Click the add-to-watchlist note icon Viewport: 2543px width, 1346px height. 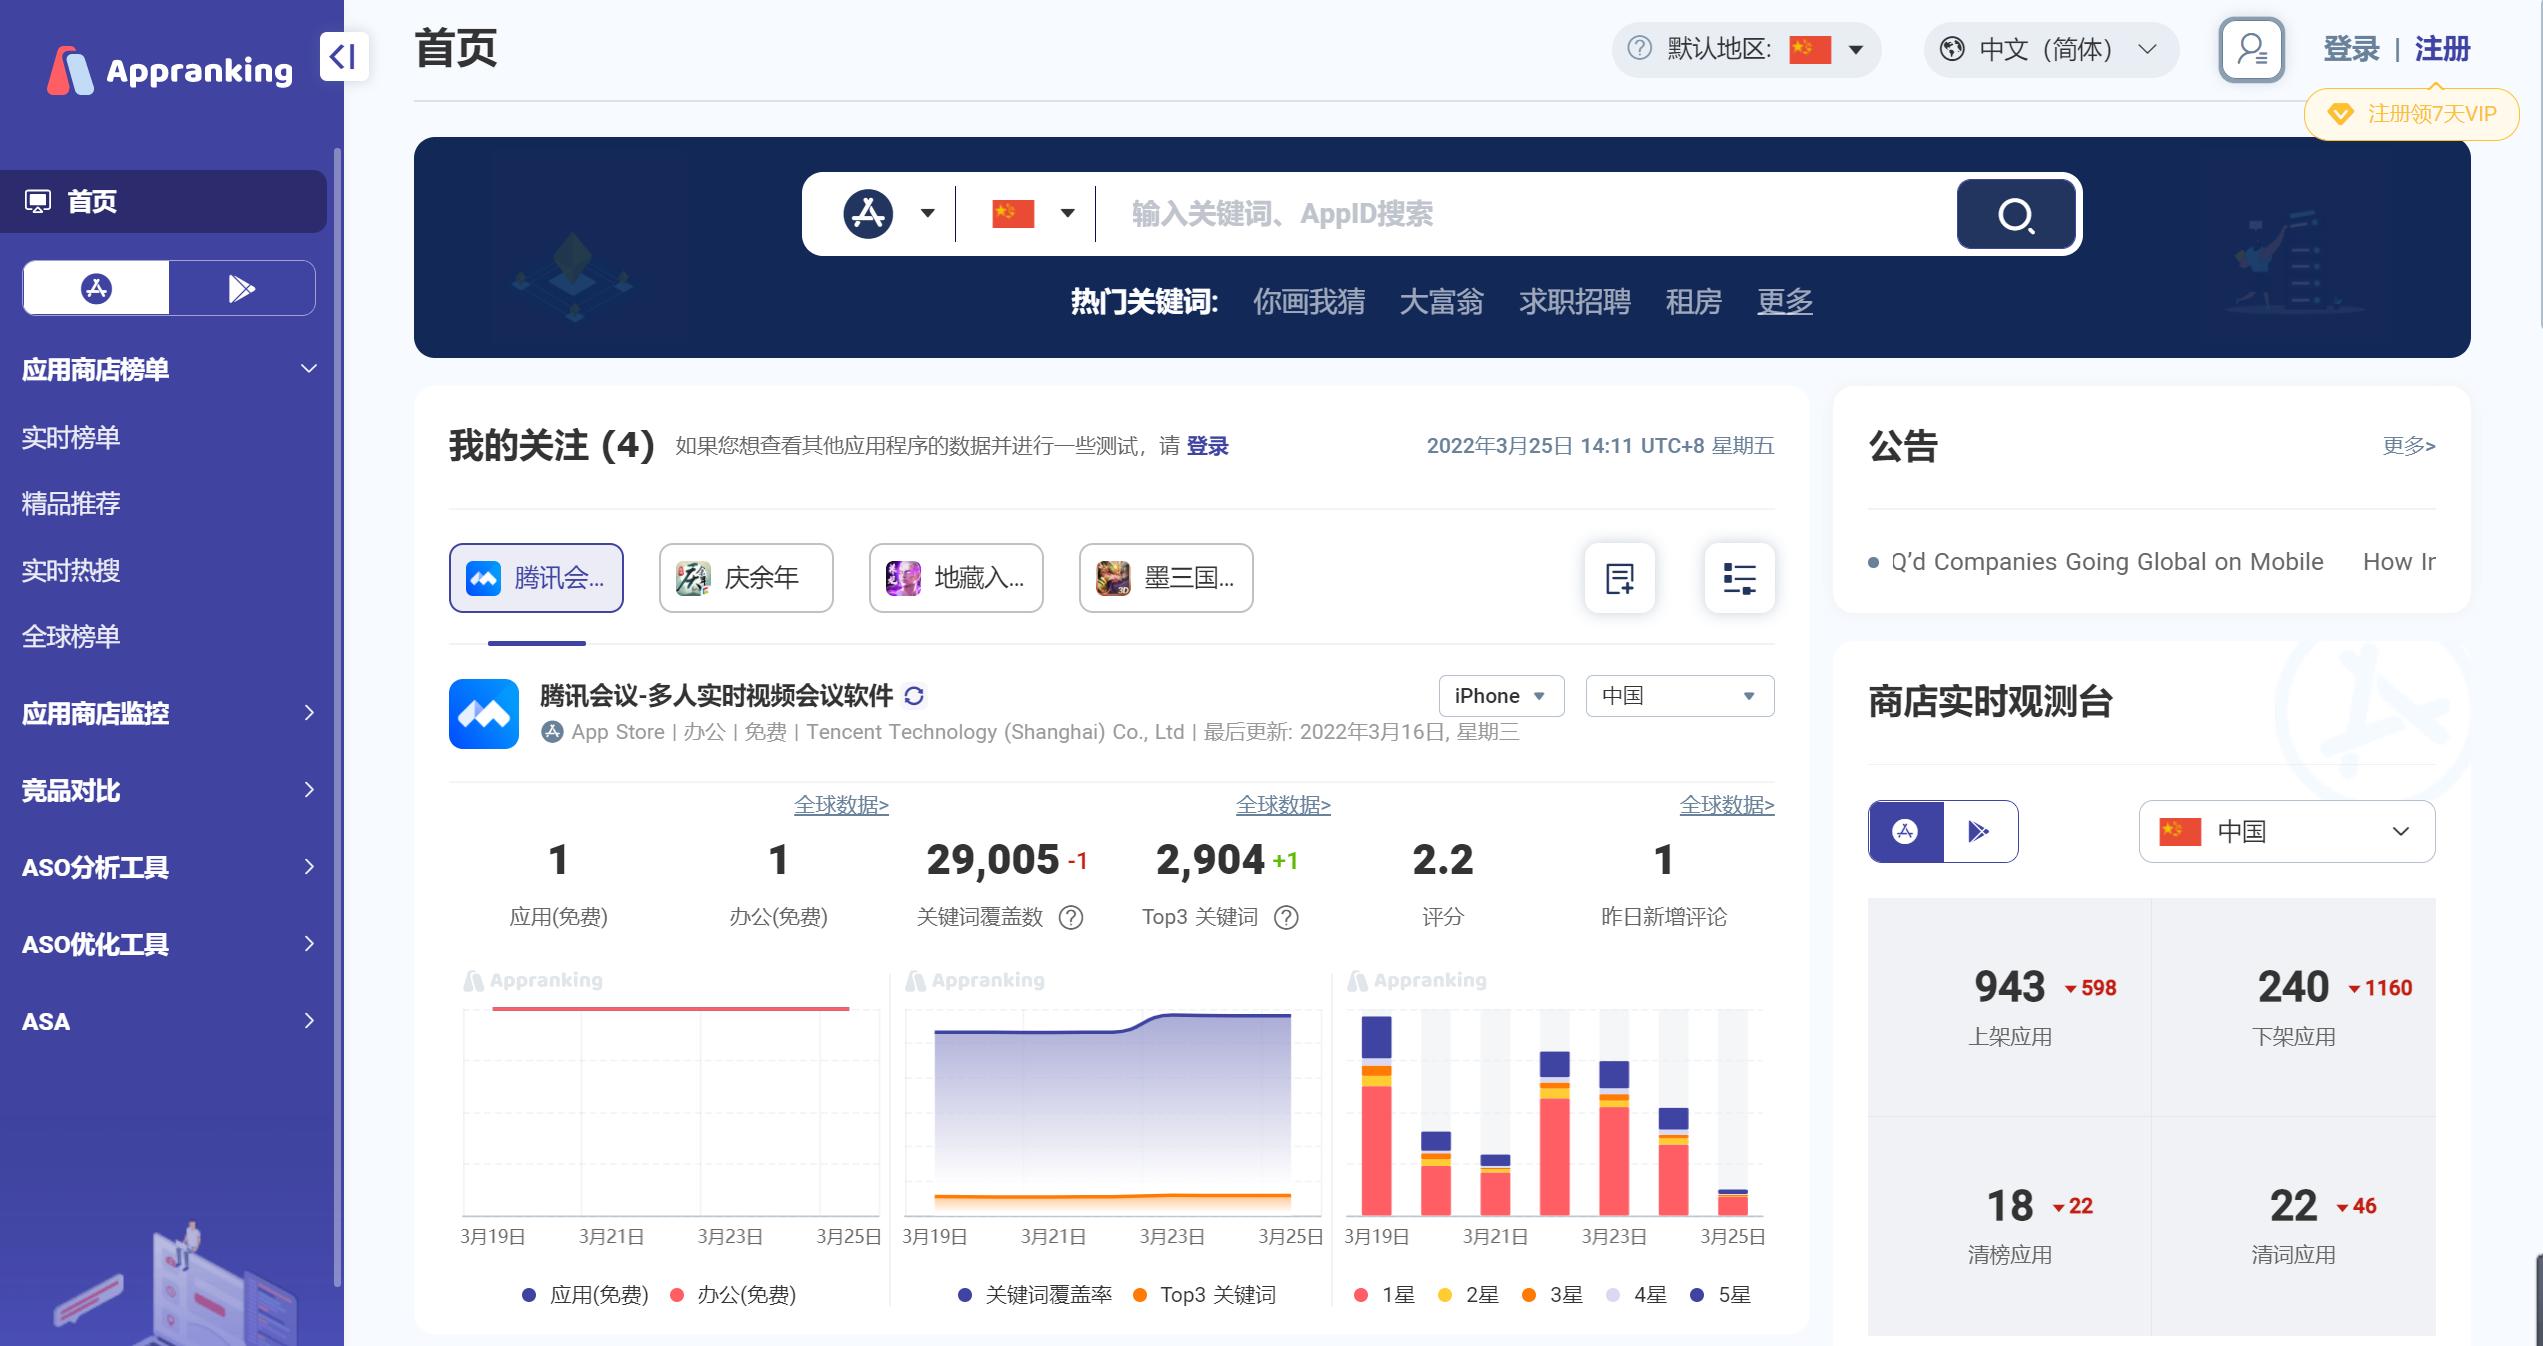1619,577
